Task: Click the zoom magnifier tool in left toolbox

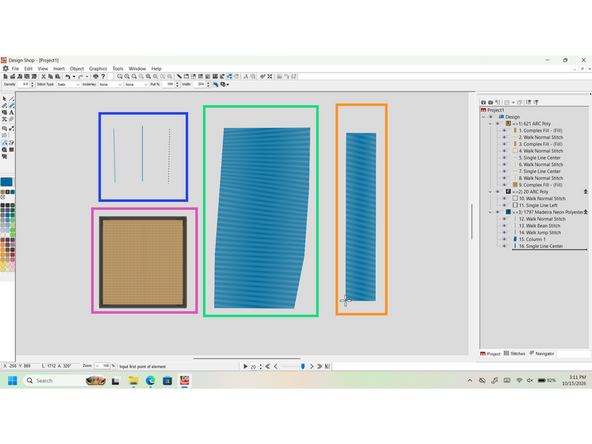Action: click(5, 150)
